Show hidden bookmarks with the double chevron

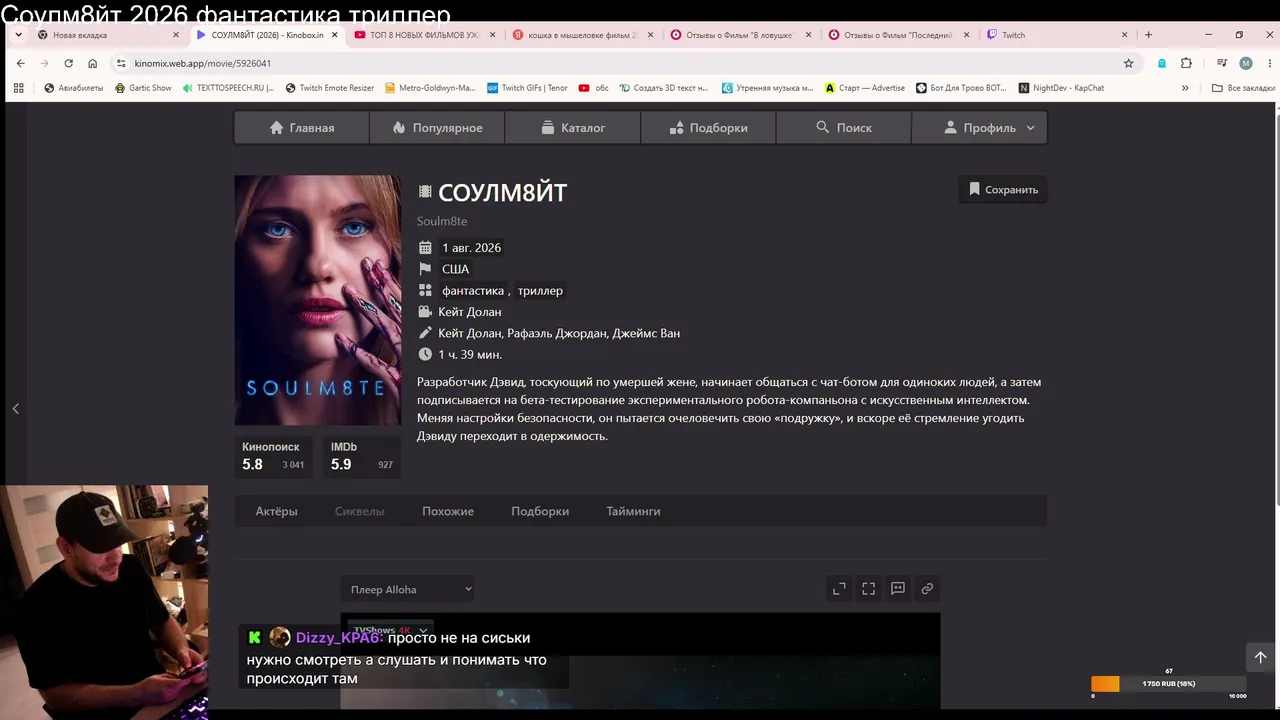pos(1185,88)
